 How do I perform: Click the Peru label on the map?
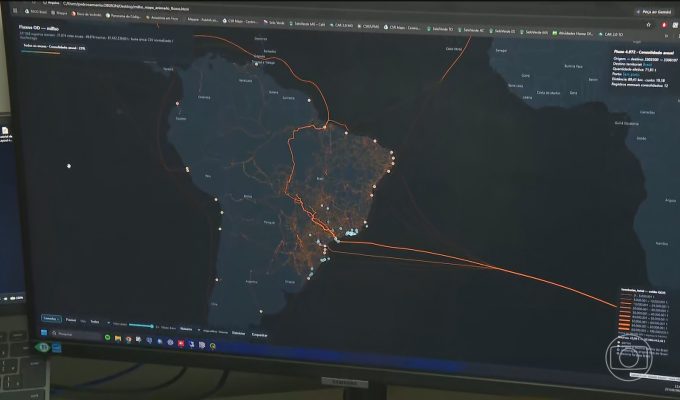208,176
